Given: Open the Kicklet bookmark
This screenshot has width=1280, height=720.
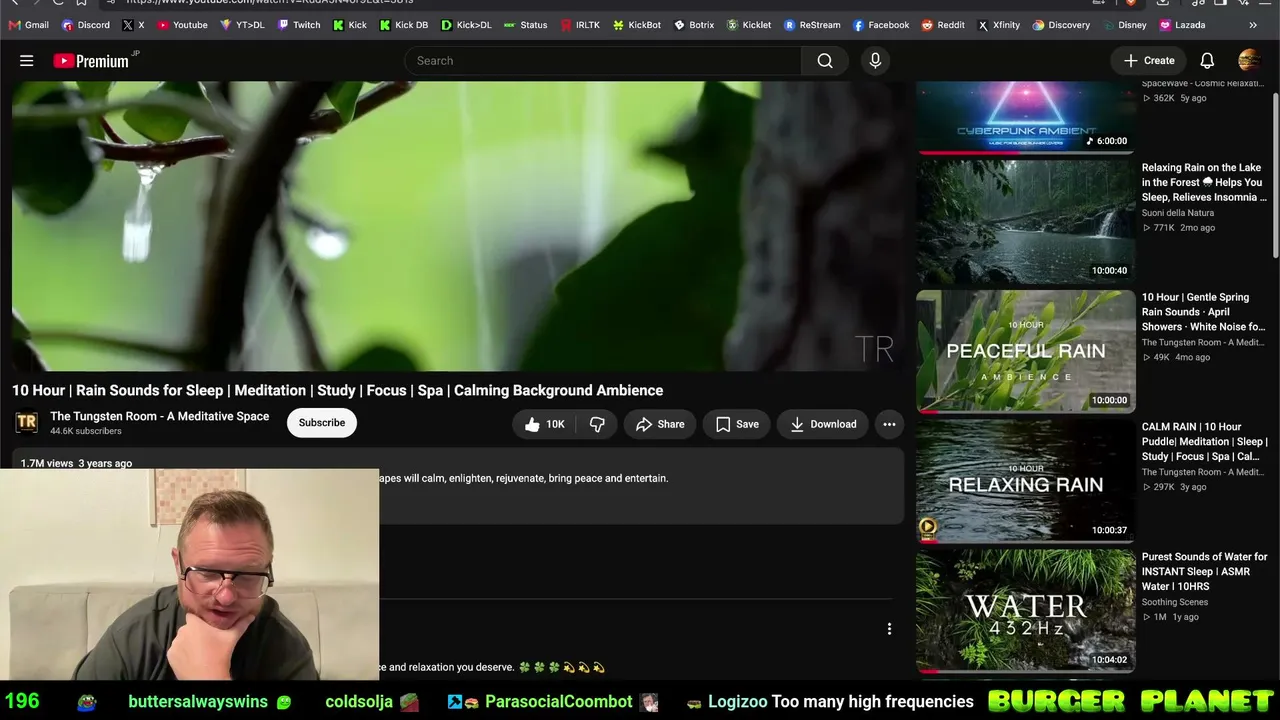Looking at the screenshot, I should pos(749,25).
